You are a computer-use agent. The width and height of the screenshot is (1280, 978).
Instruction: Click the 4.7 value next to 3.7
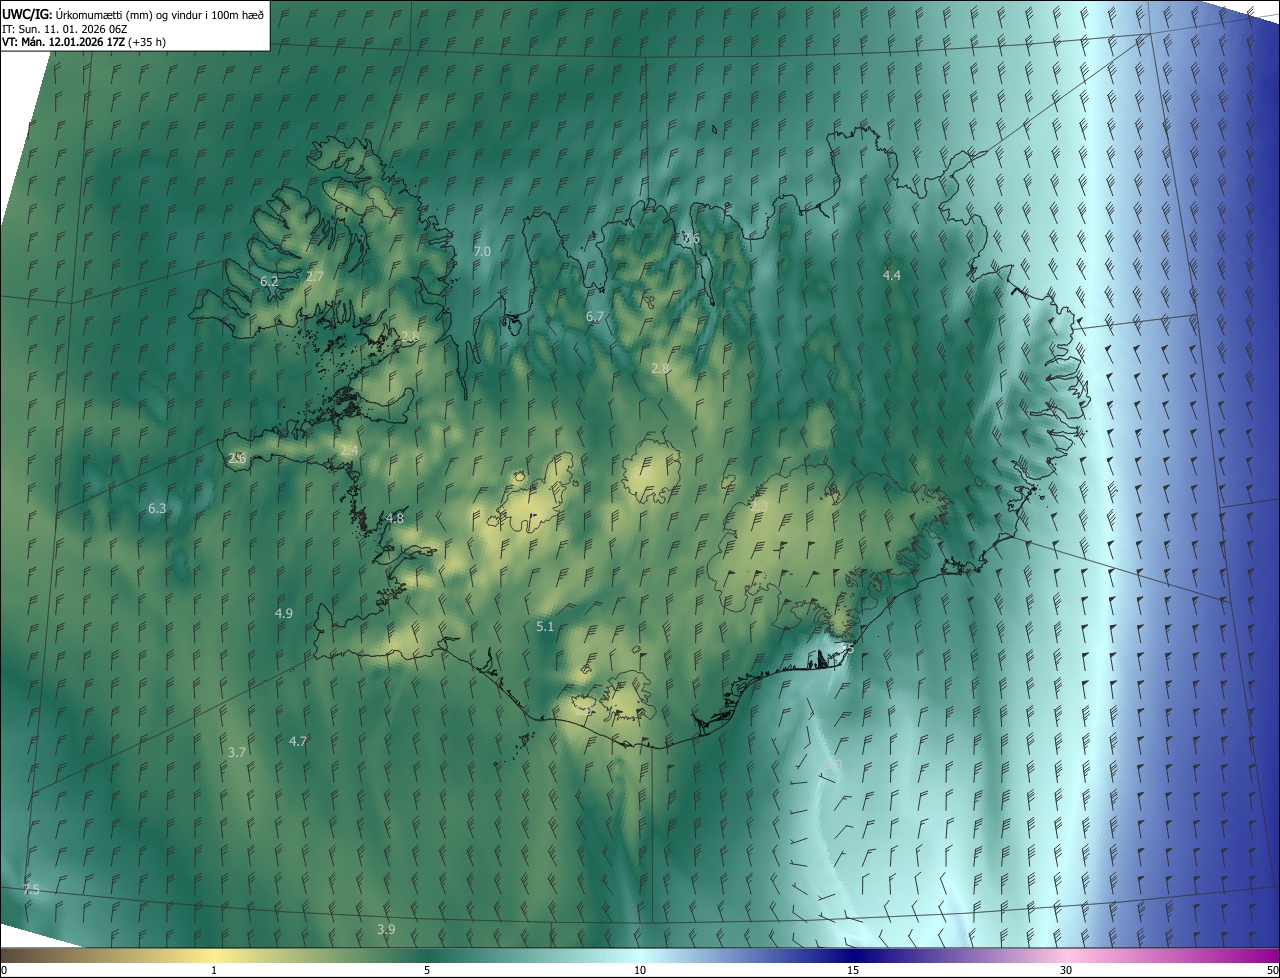298,742
